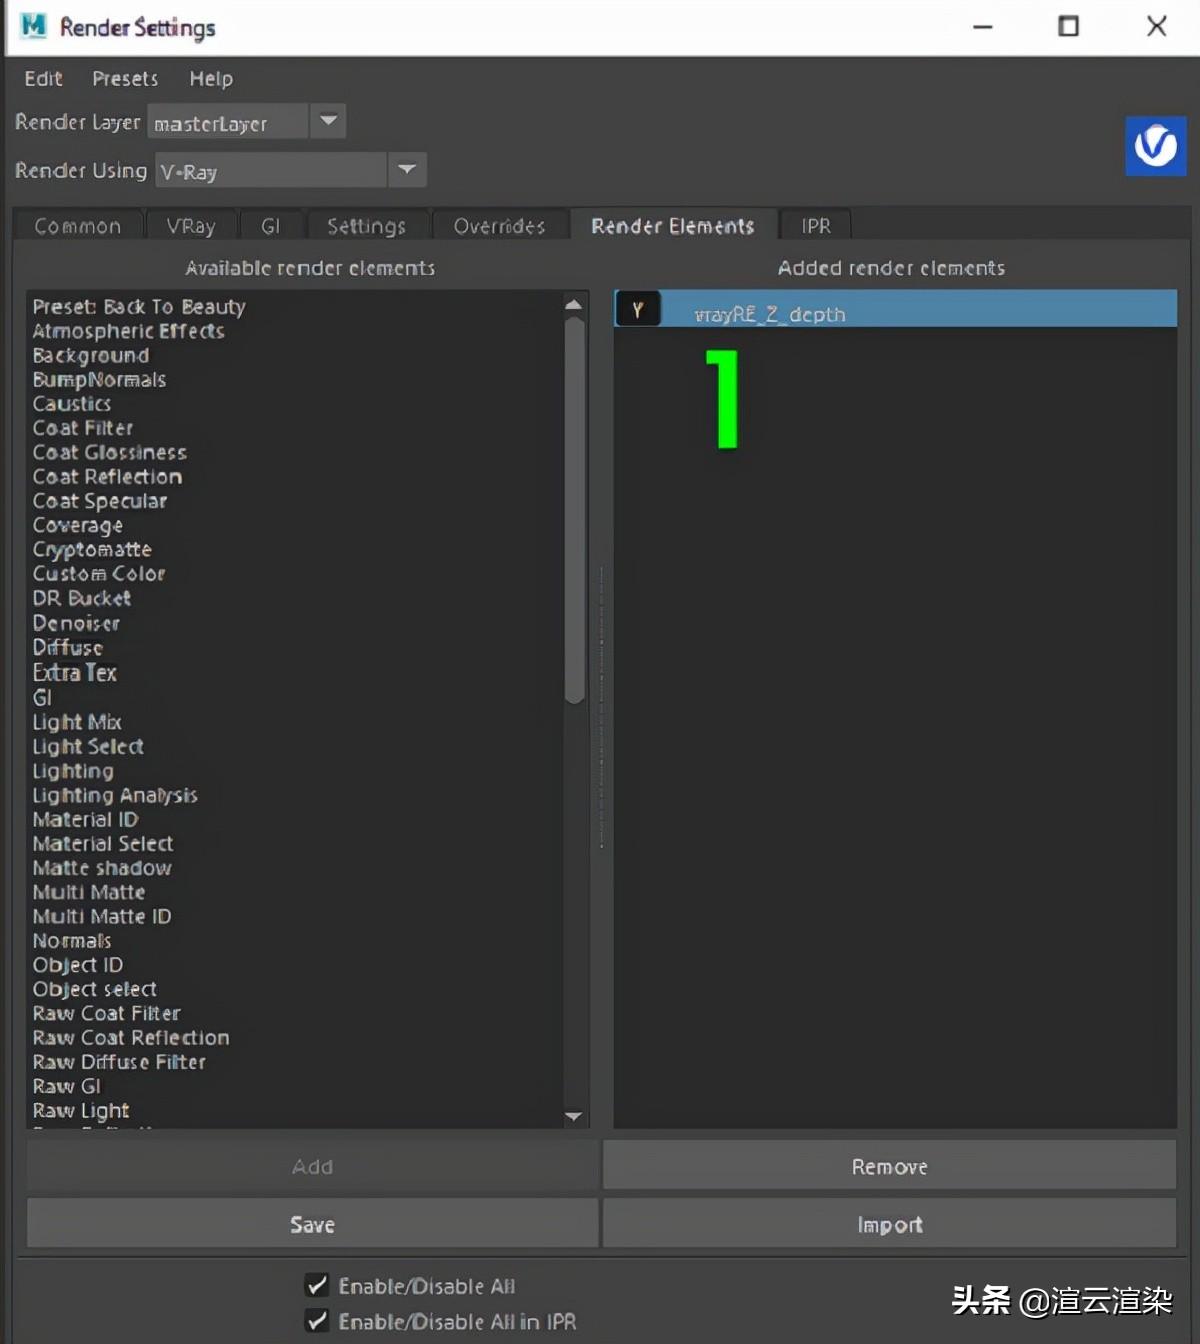
Task: Select Extra Tex element
Action: coord(74,672)
